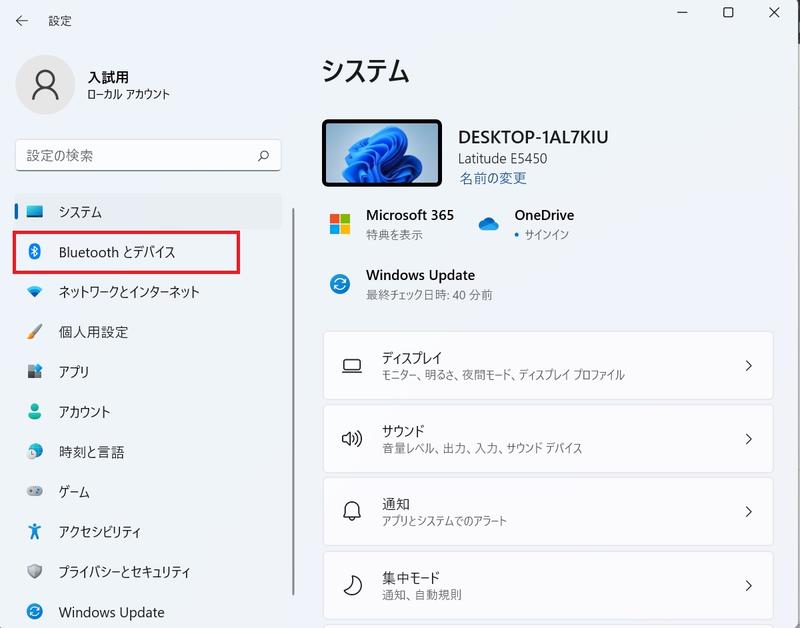Screen dimensions: 800x628
Task: Expand the ディスプレイ settings chevron
Action: click(748, 366)
